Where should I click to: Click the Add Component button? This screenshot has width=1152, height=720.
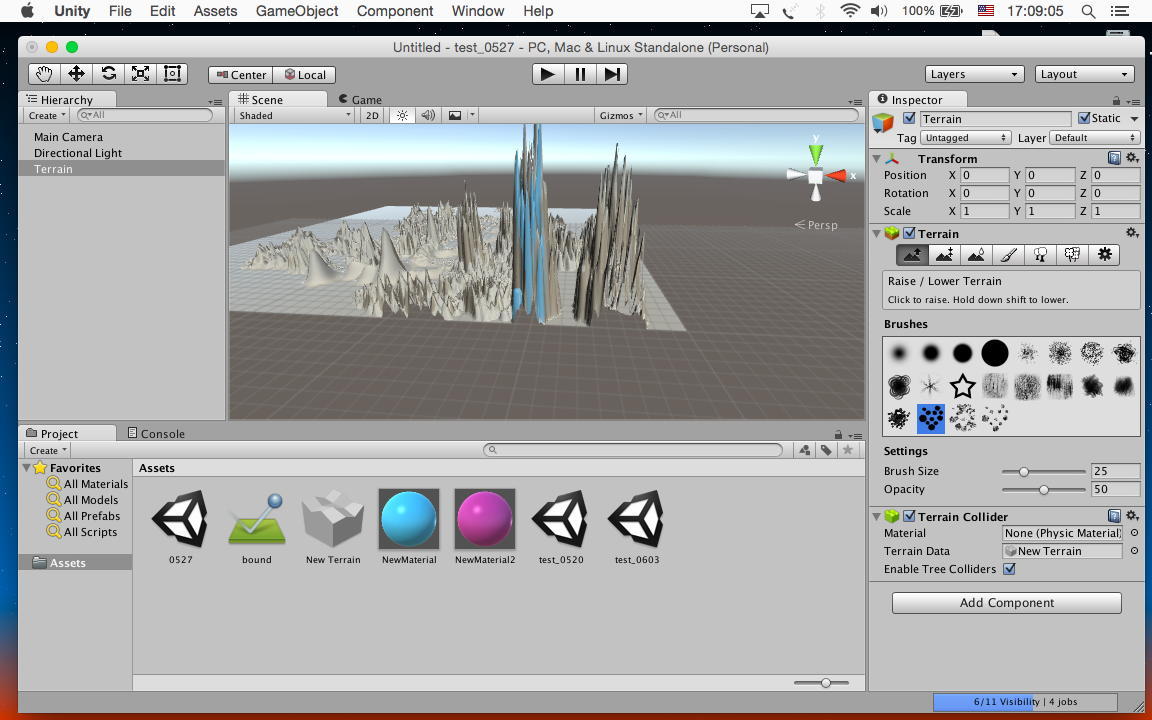click(1006, 603)
